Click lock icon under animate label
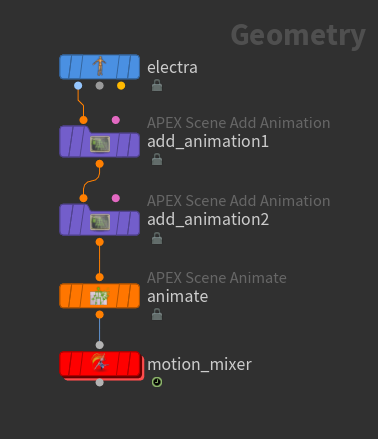The height and width of the screenshot is (439, 378). (x=157, y=314)
